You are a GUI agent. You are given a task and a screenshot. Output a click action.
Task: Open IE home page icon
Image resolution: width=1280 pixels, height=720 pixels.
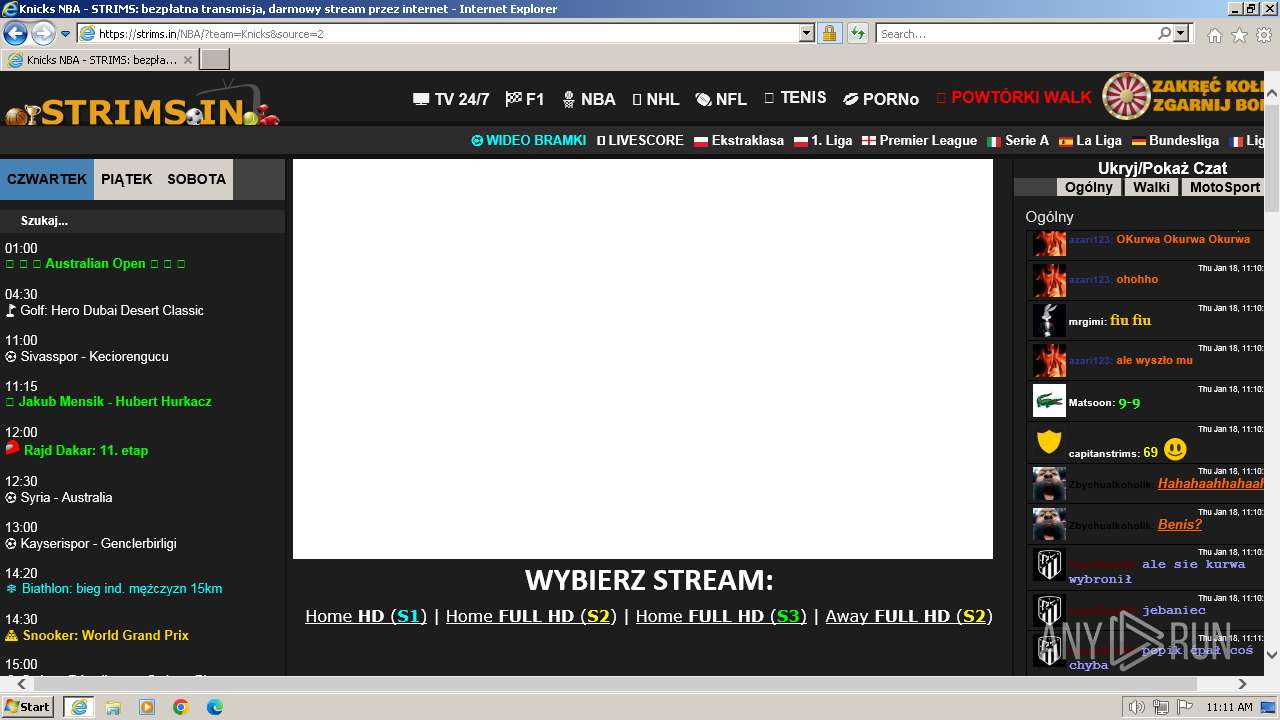click(x=1214, y=35)
